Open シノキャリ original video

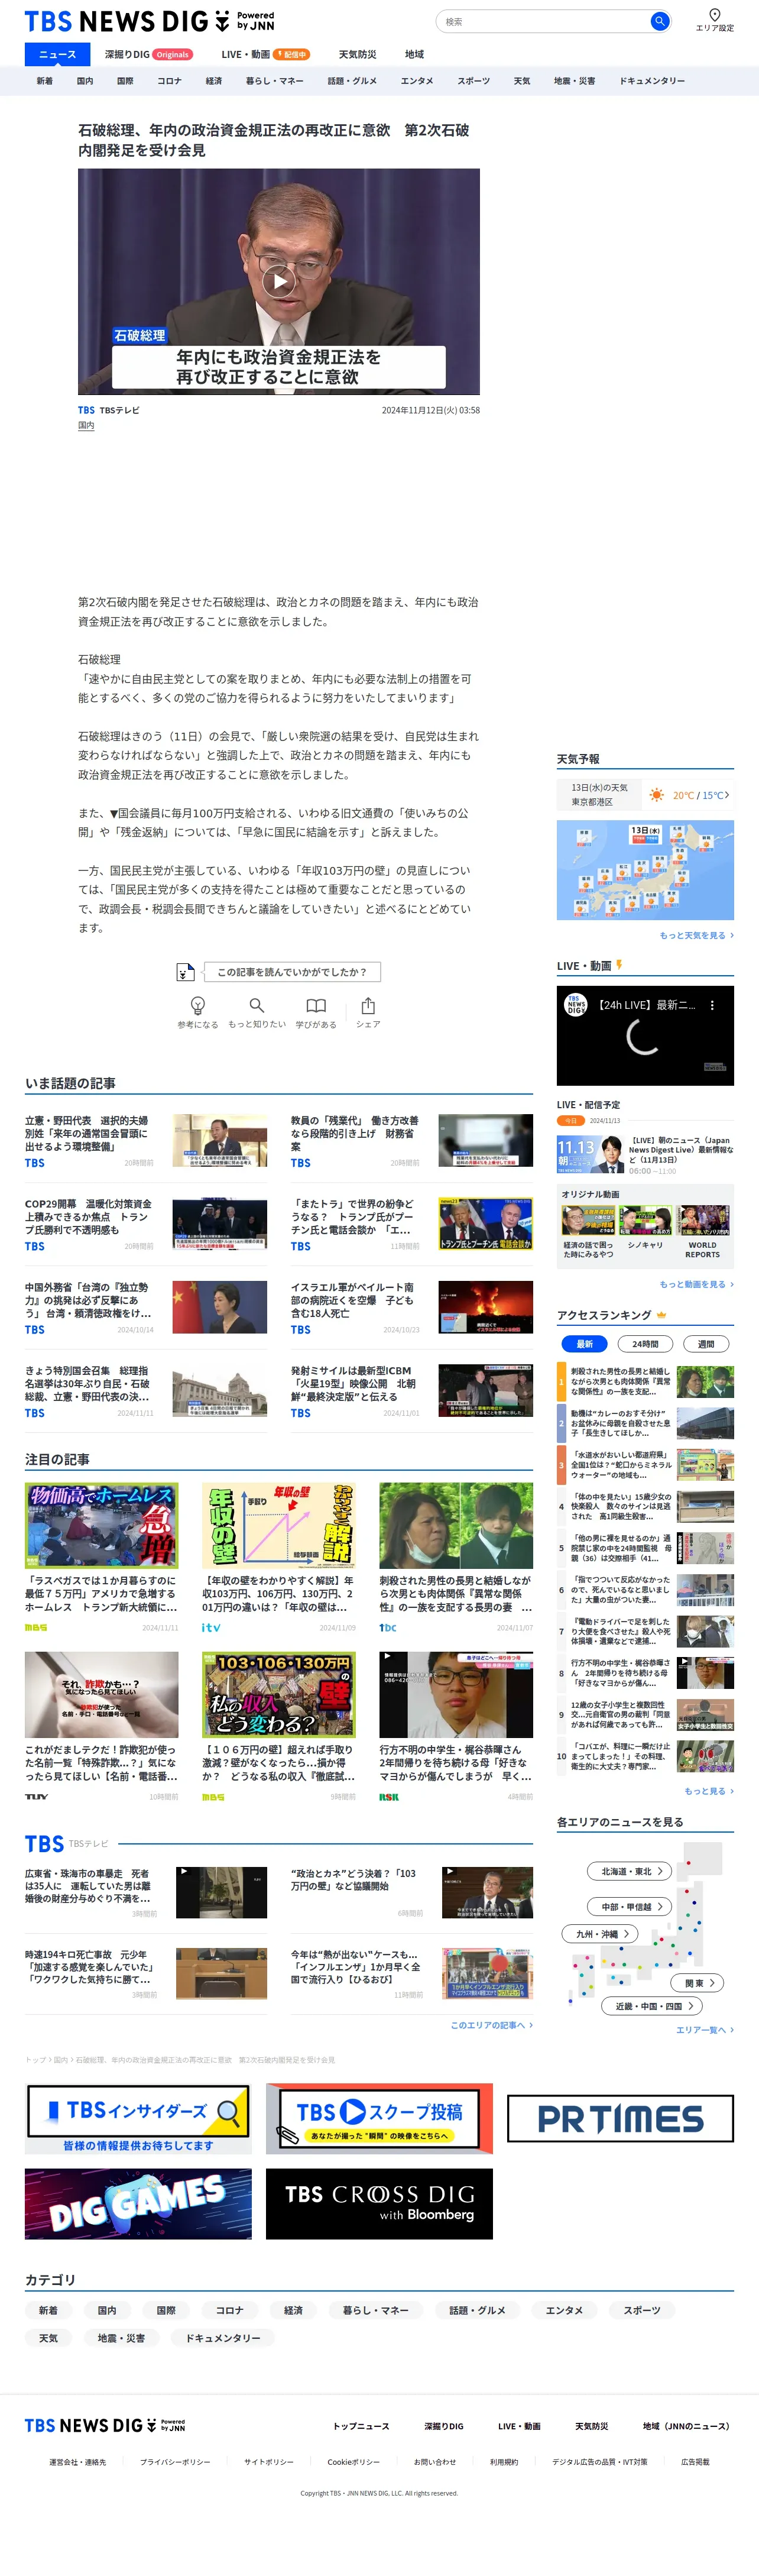click(645, 1227)
